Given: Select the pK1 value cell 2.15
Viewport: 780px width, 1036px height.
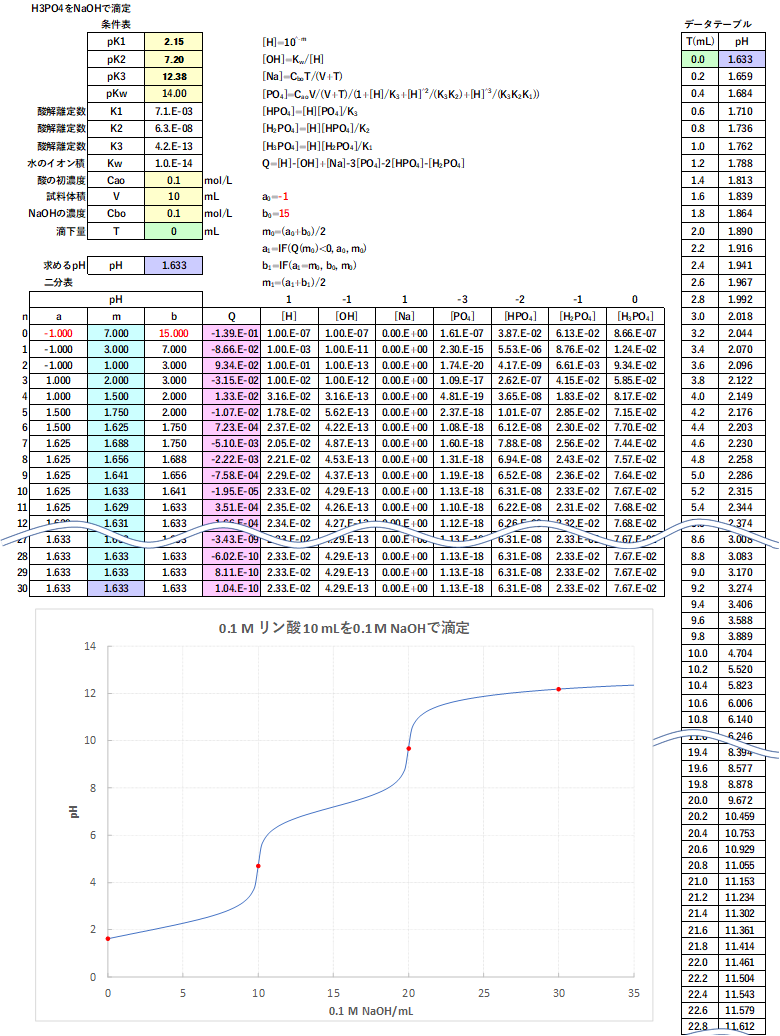Looking at the screenshot, I should (174, 42).
